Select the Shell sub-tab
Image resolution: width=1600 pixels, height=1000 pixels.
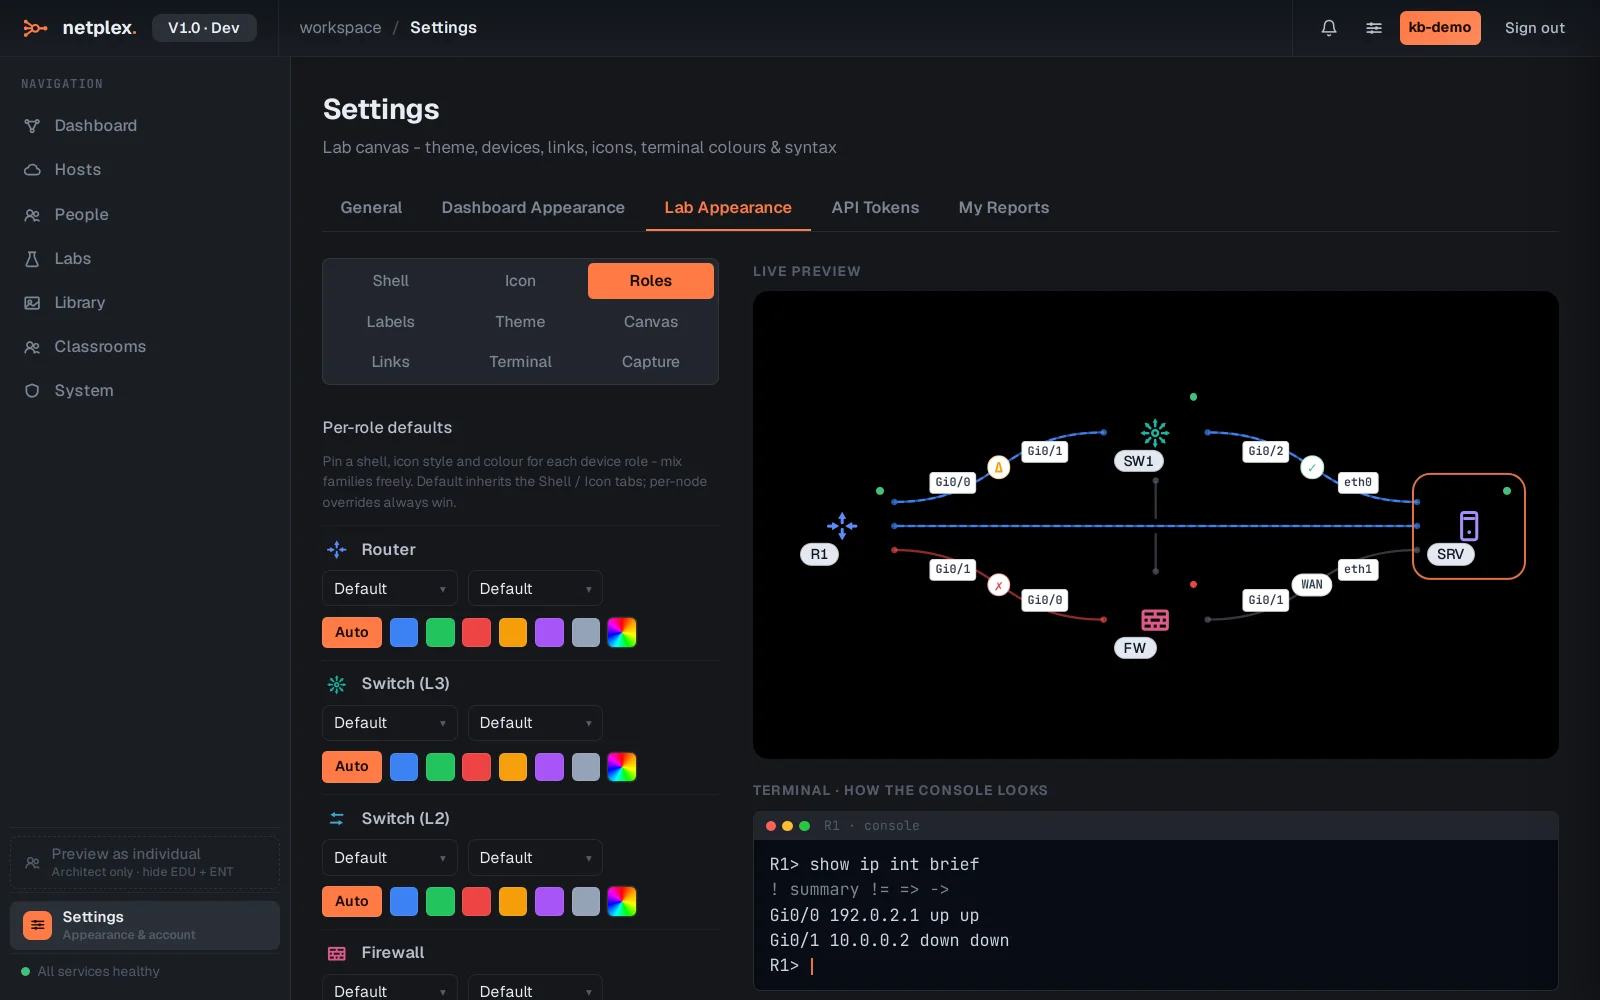[390, 281]
